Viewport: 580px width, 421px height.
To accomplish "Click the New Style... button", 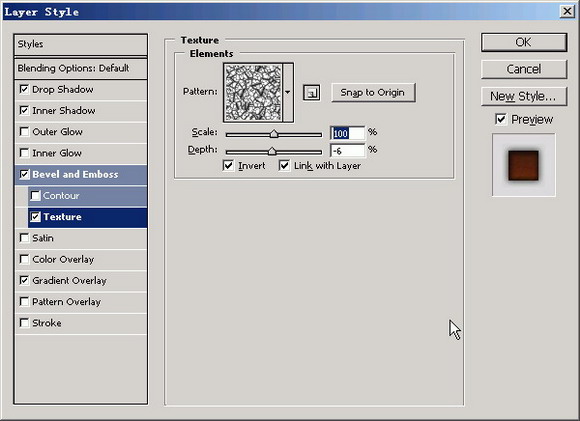I will tap(524, 96).
